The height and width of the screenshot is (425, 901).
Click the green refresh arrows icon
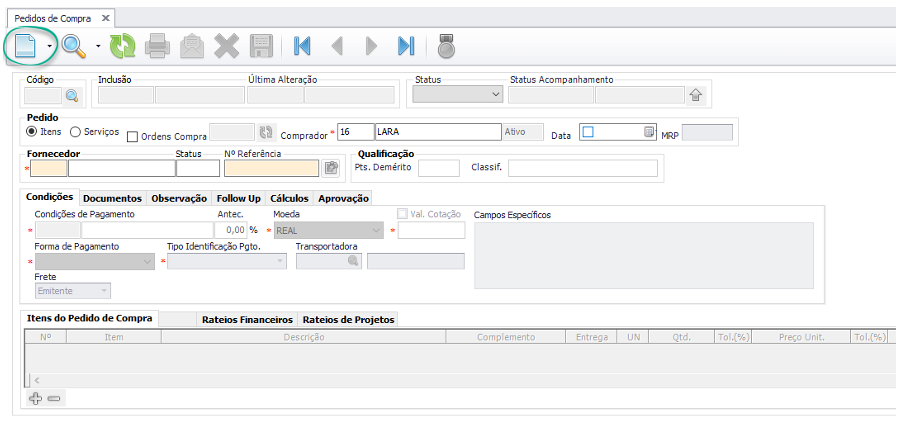point(122,45)
